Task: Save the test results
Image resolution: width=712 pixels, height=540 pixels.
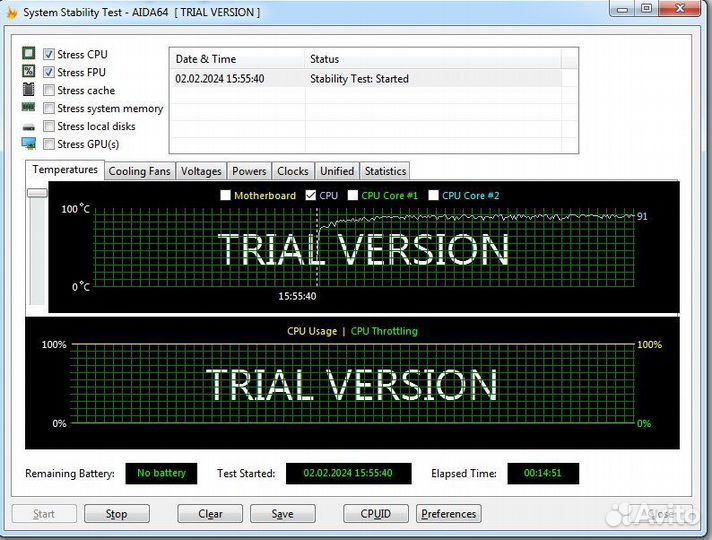Action: [x=282, y=514]
